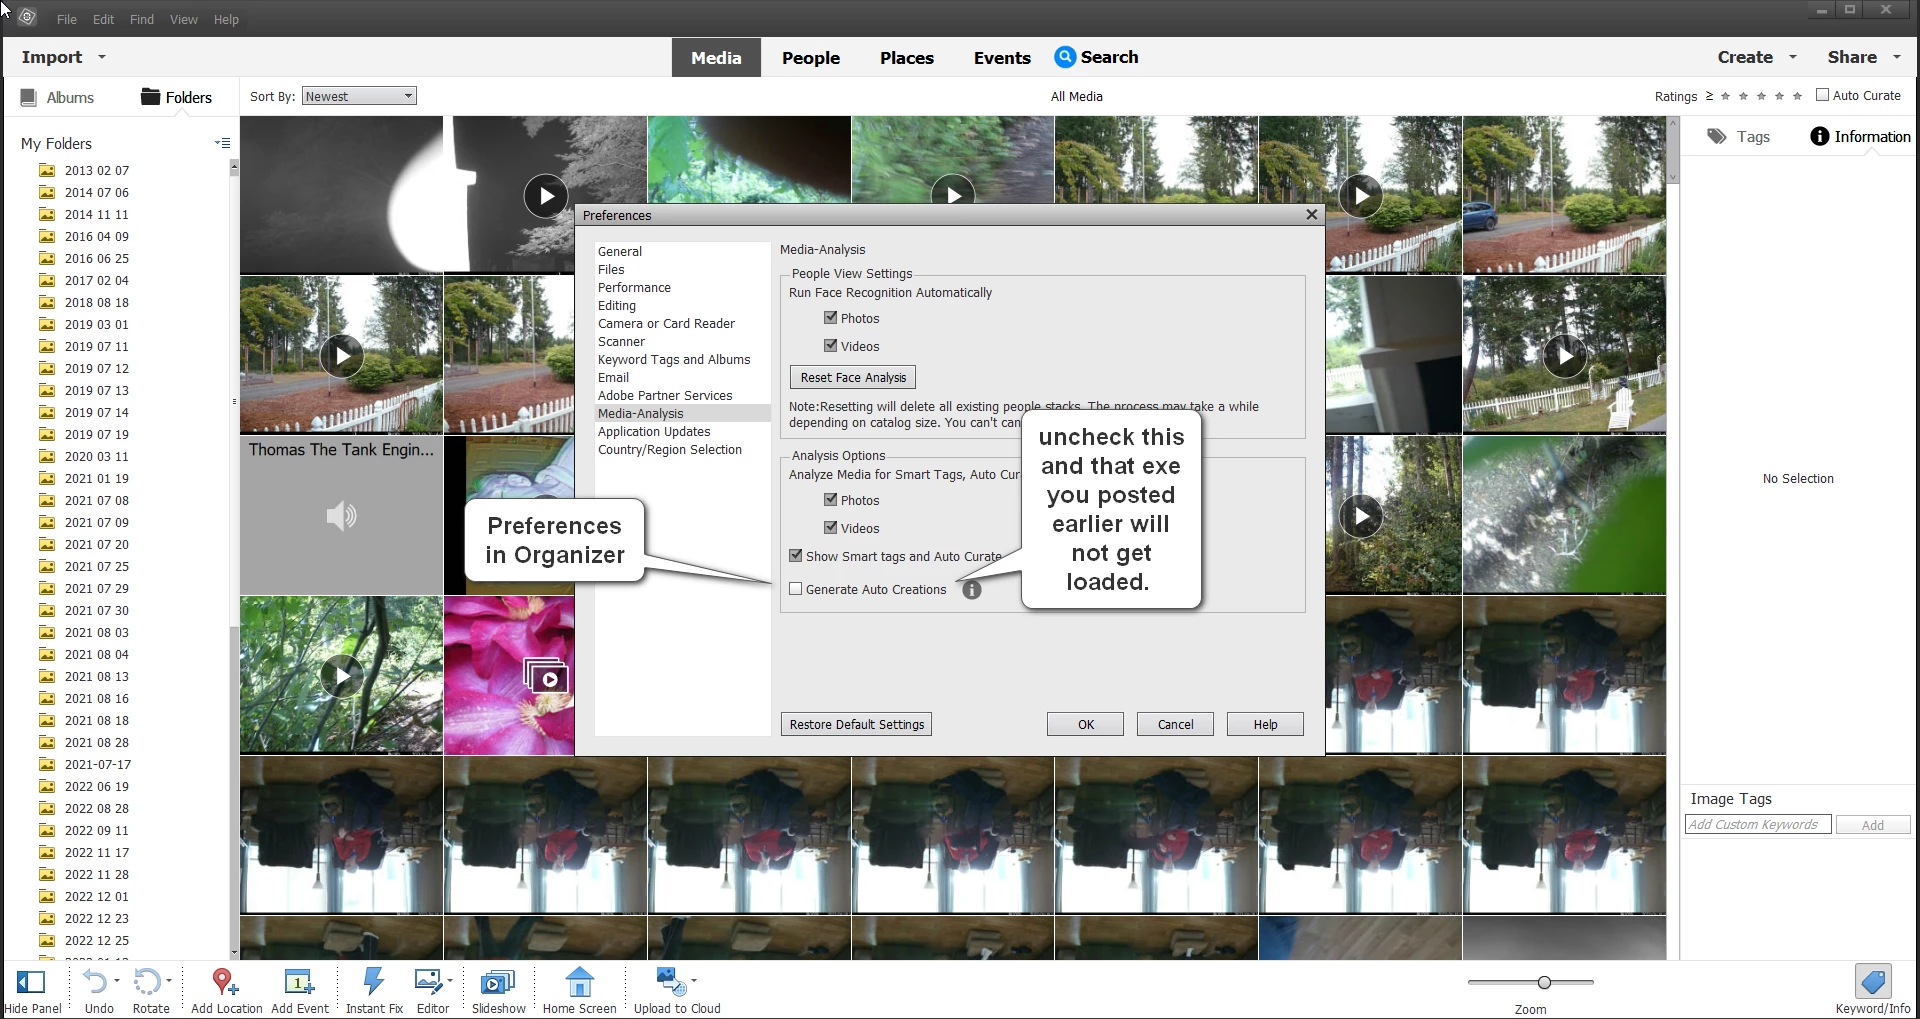Image resolution: width=1920 pixels, height=1019 pixels.
Task: Click Reset Face Analysis button
Action: click(x=853, y=377)
